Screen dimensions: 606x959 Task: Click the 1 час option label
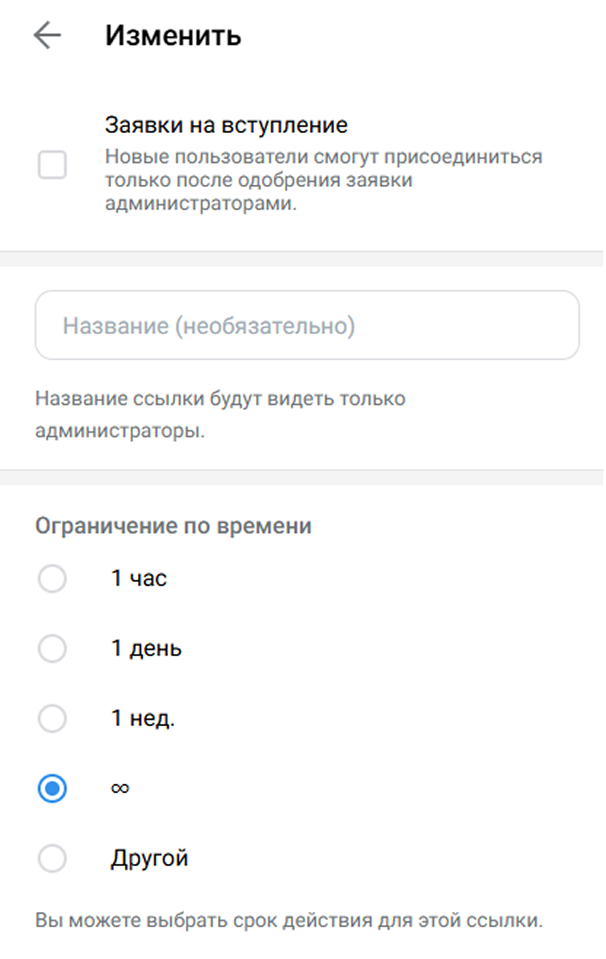pos(139,579)
